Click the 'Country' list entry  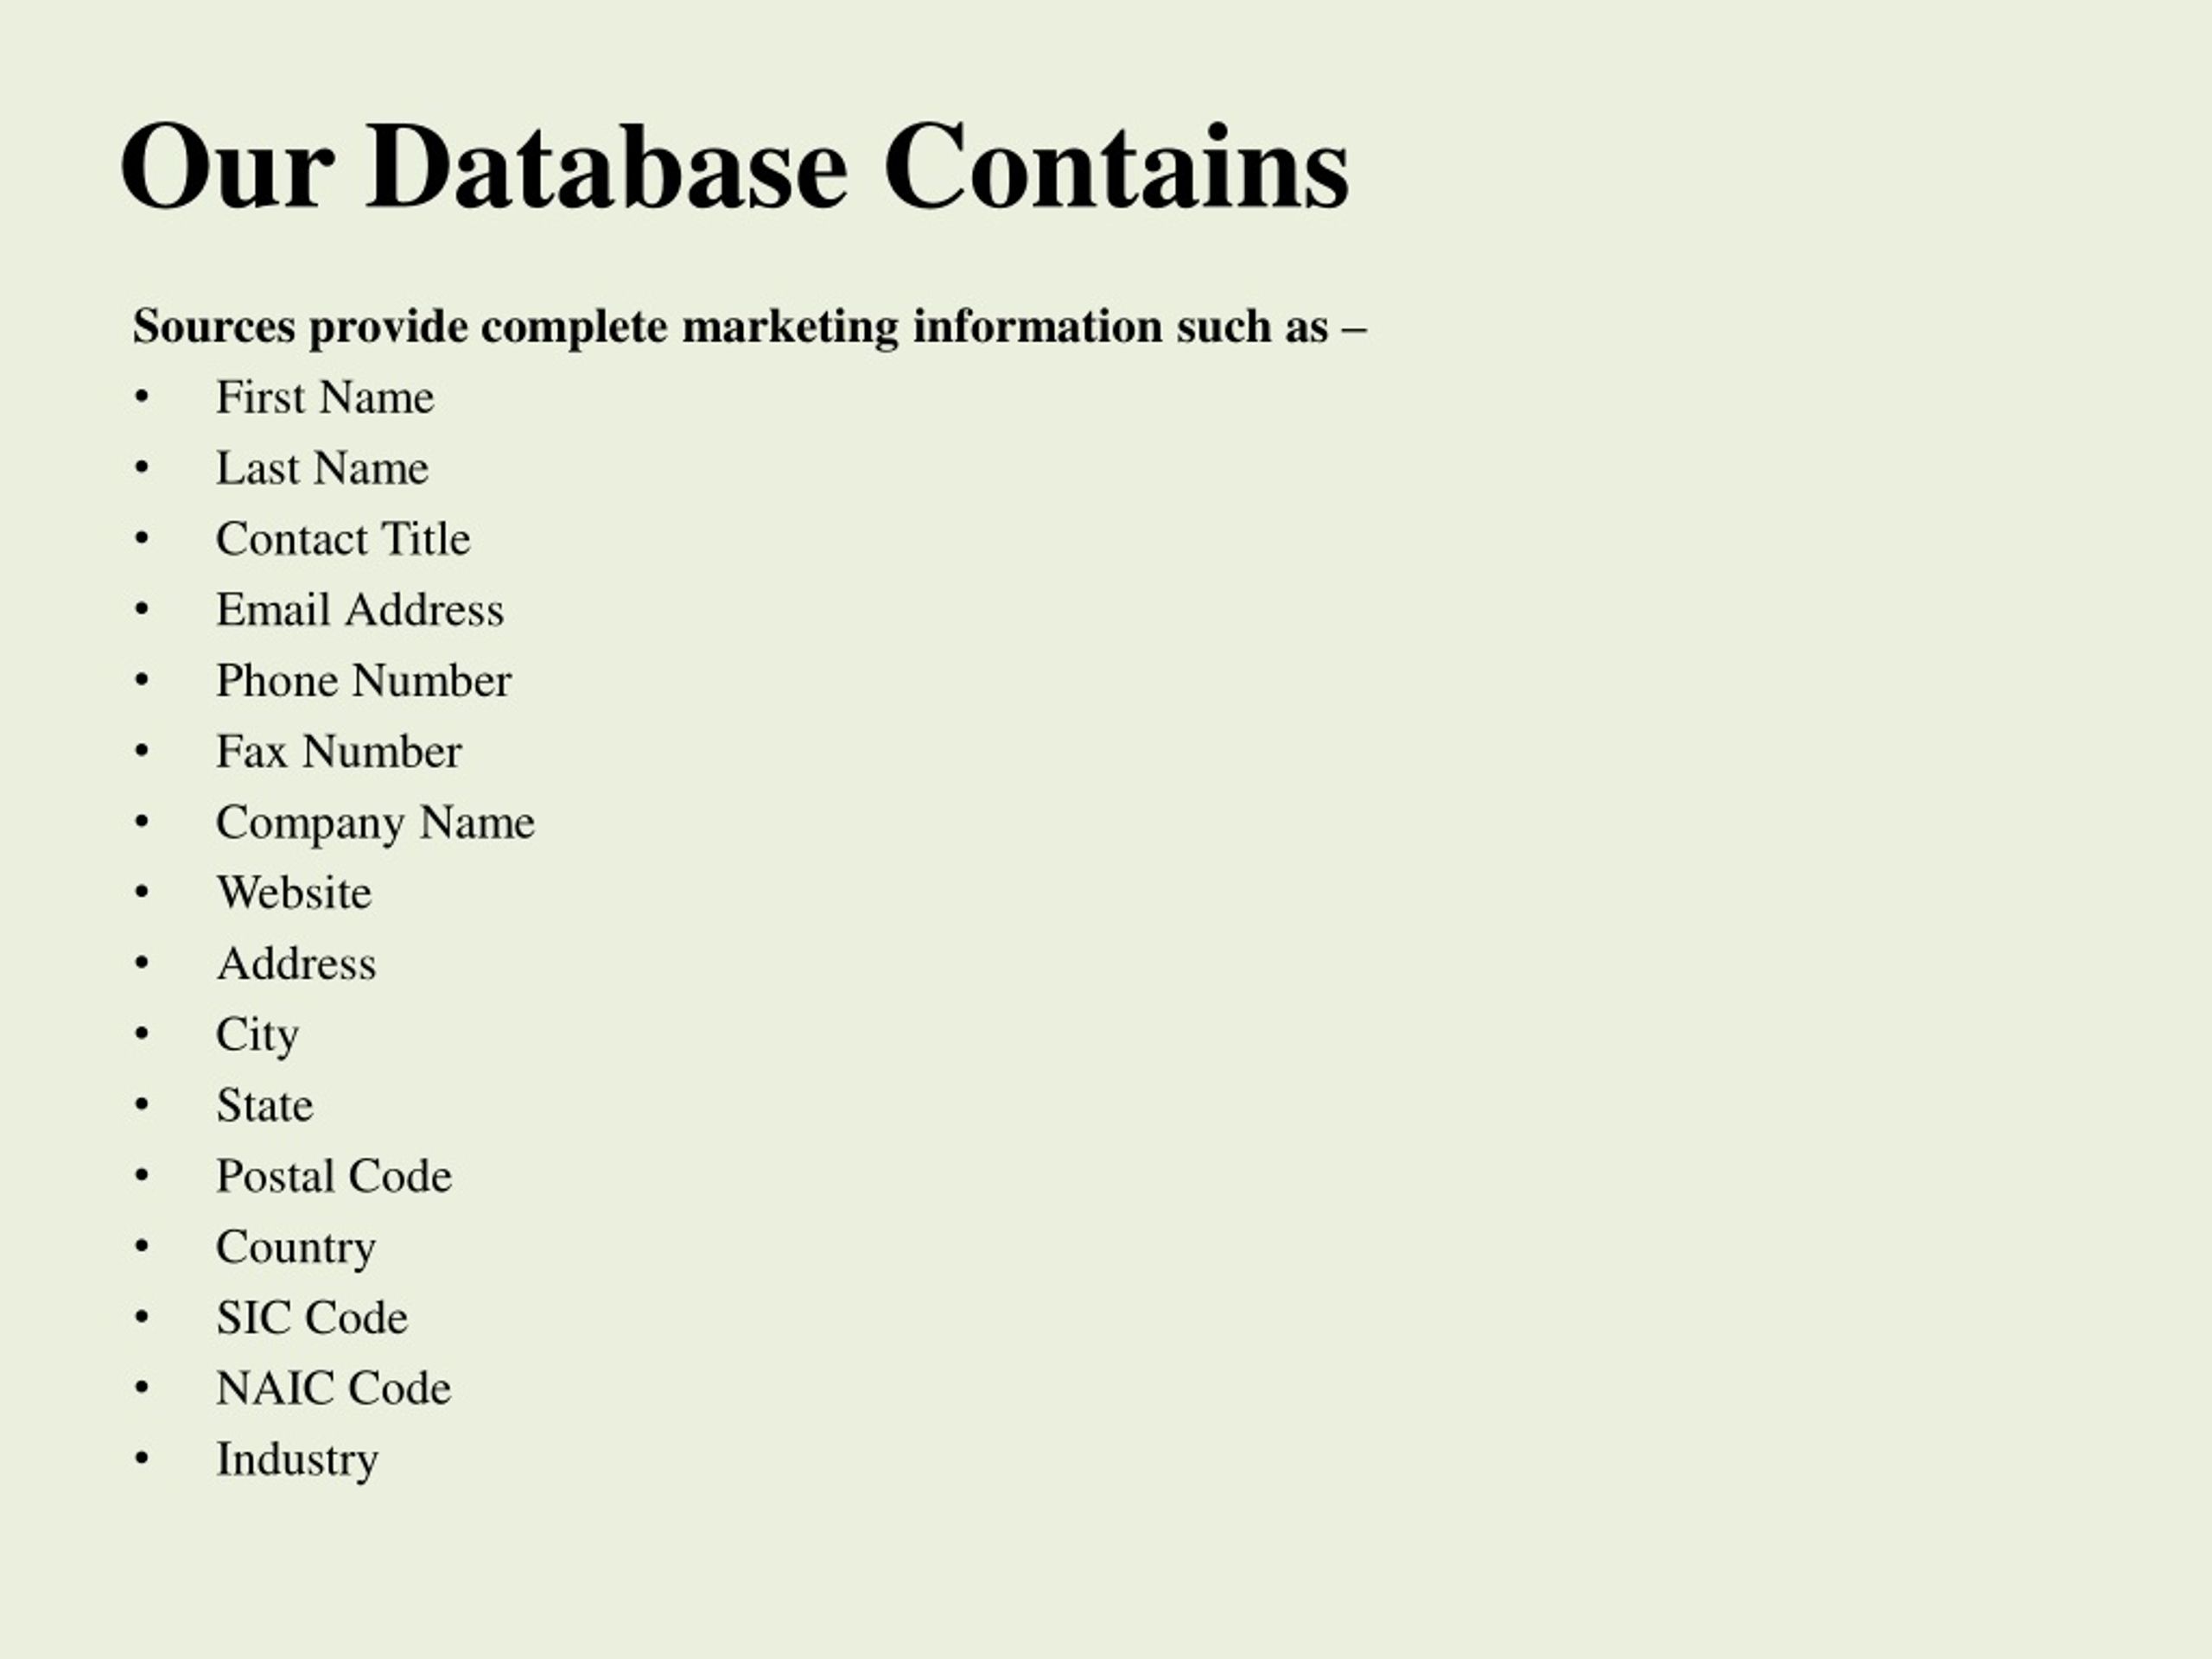click(x=296, y=1249)
